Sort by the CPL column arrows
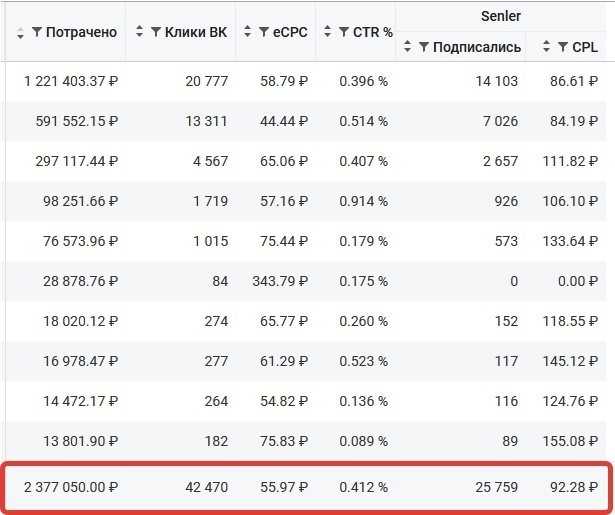The width and height of the screenshot is (615, 515). pyautogui.click(x=546, y=46)
